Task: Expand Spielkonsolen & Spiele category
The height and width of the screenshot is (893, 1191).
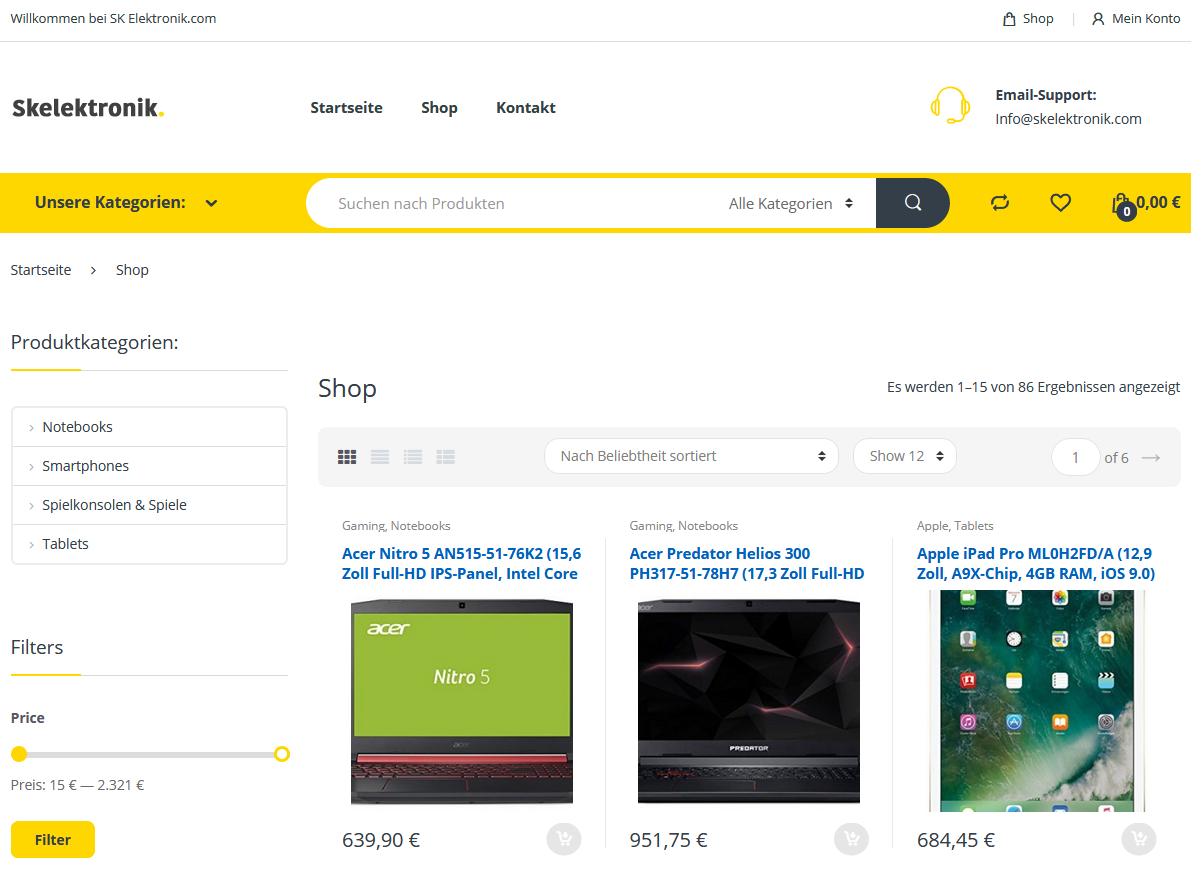Action: coord(149,505)
